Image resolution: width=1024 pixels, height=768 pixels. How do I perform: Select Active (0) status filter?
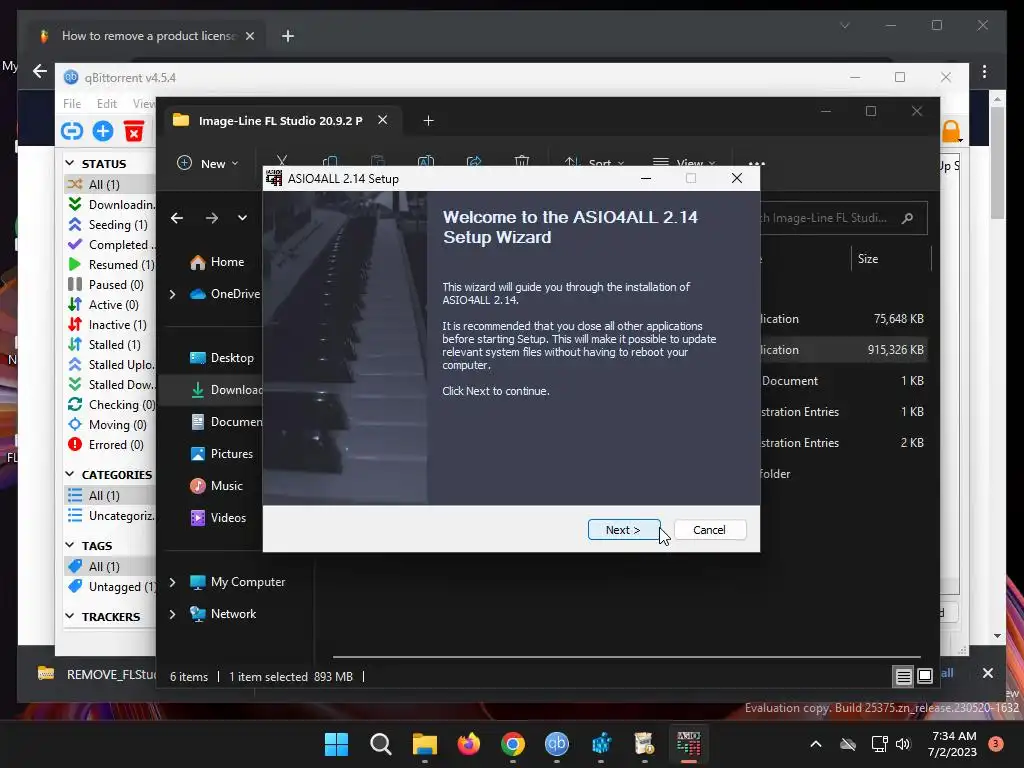click(x=110, y=305)
